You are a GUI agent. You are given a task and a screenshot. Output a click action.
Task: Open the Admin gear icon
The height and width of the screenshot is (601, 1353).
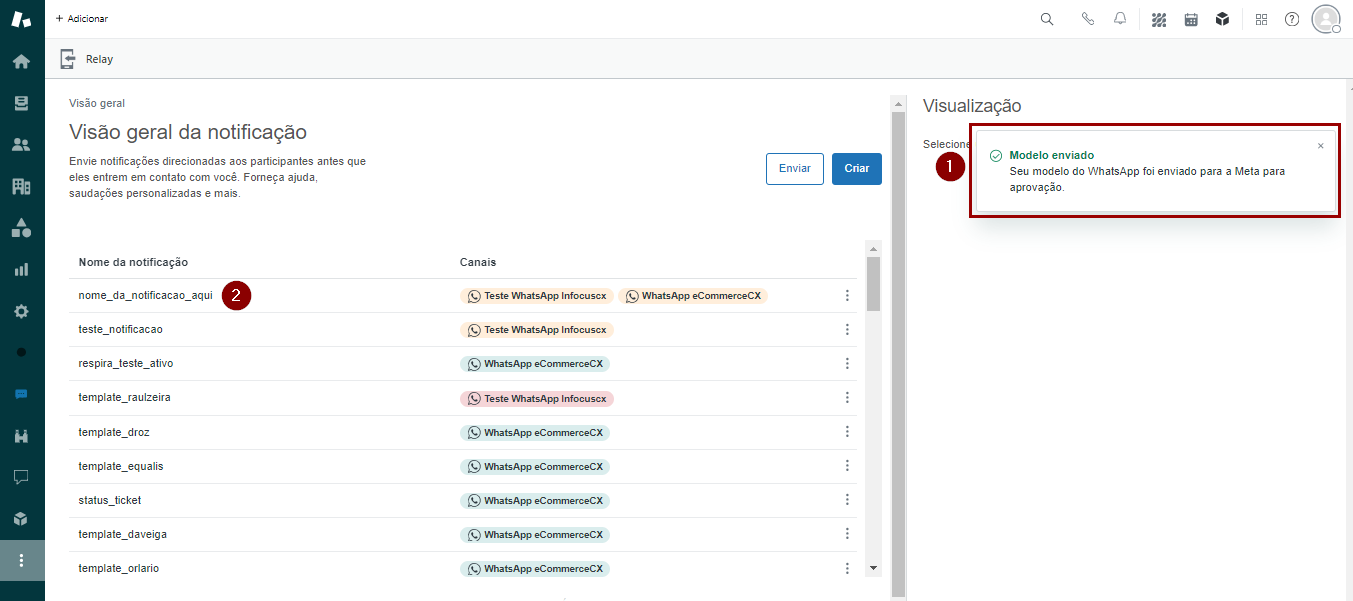[21, 311]
